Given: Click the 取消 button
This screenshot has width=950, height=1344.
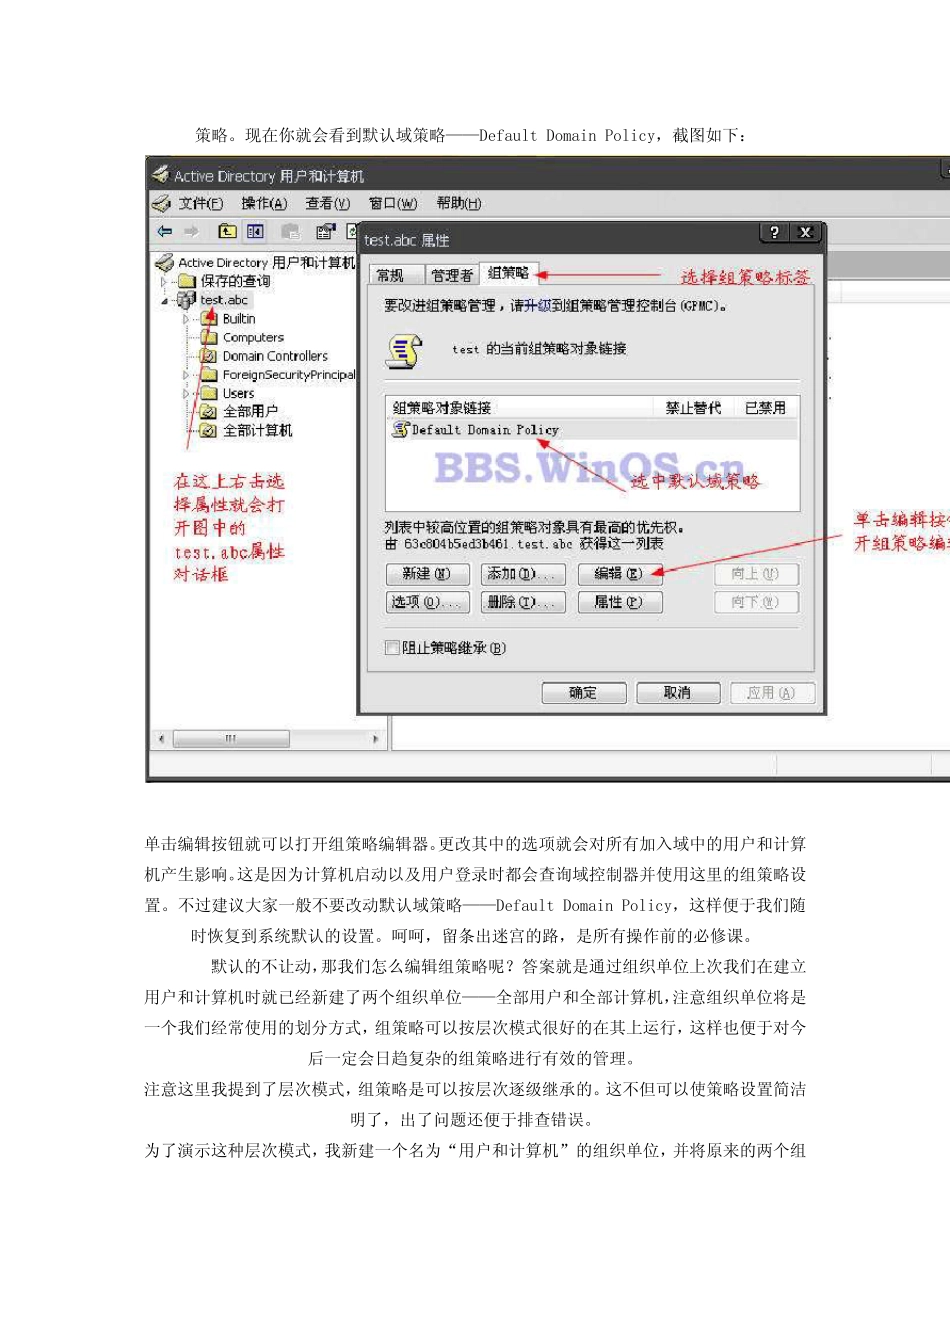Looking at the screenshot, I should point(678,693).
